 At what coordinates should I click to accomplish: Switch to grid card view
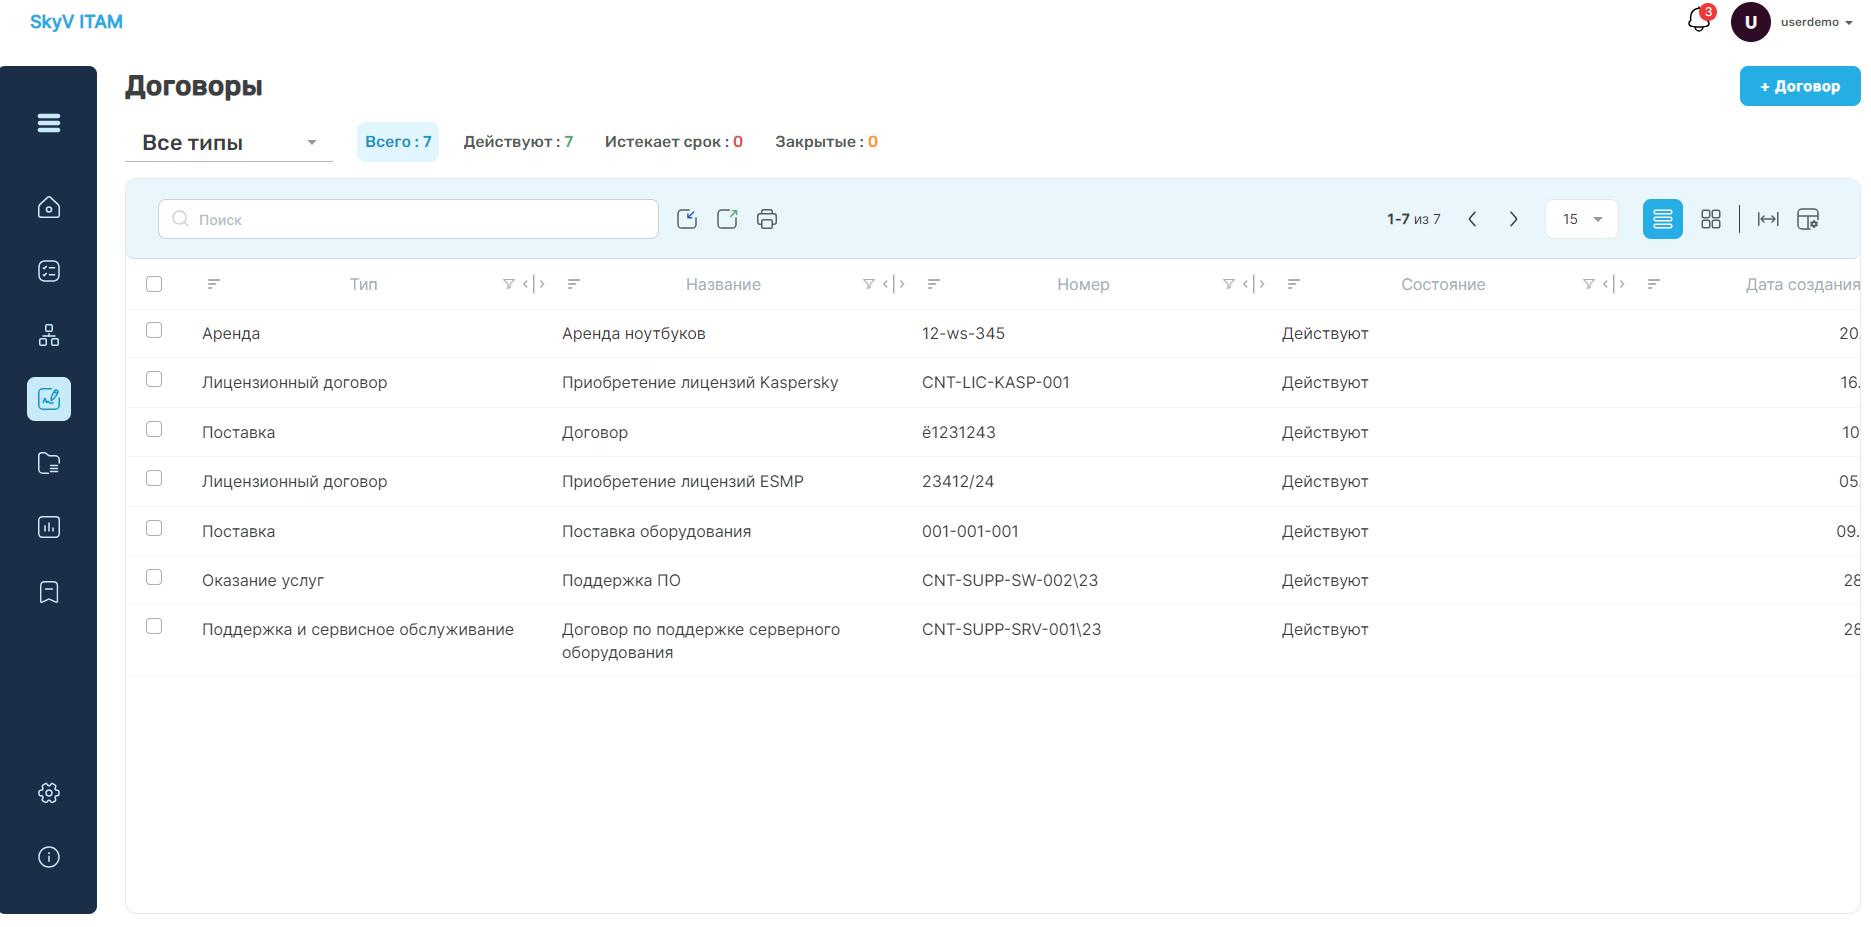coord(1711,219)
